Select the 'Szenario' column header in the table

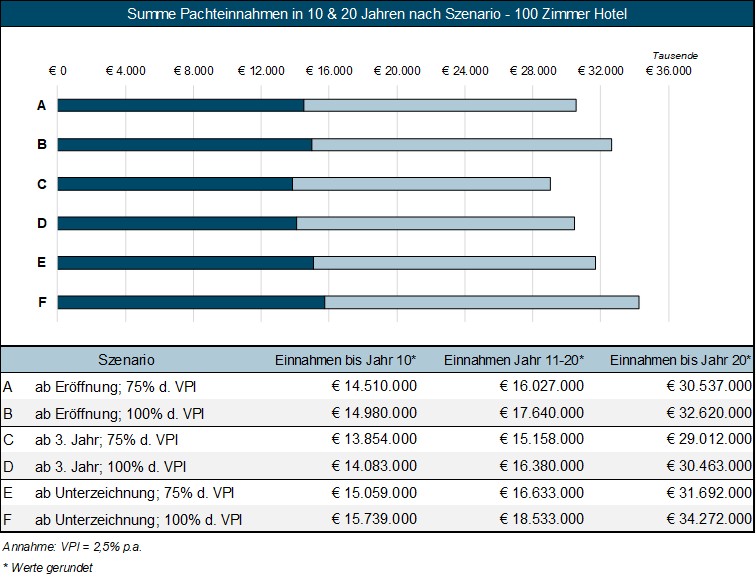[126, 360]
